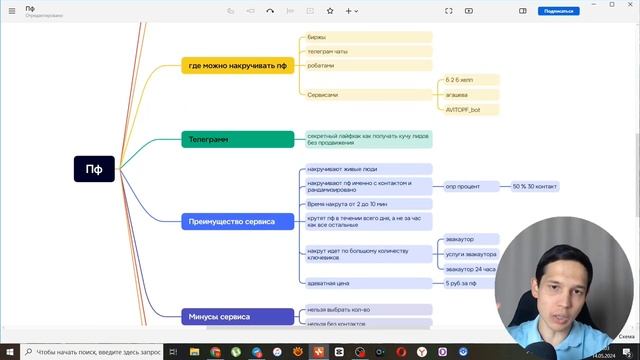Click the 'телеграм чаты' subtopic

[369, 51]
